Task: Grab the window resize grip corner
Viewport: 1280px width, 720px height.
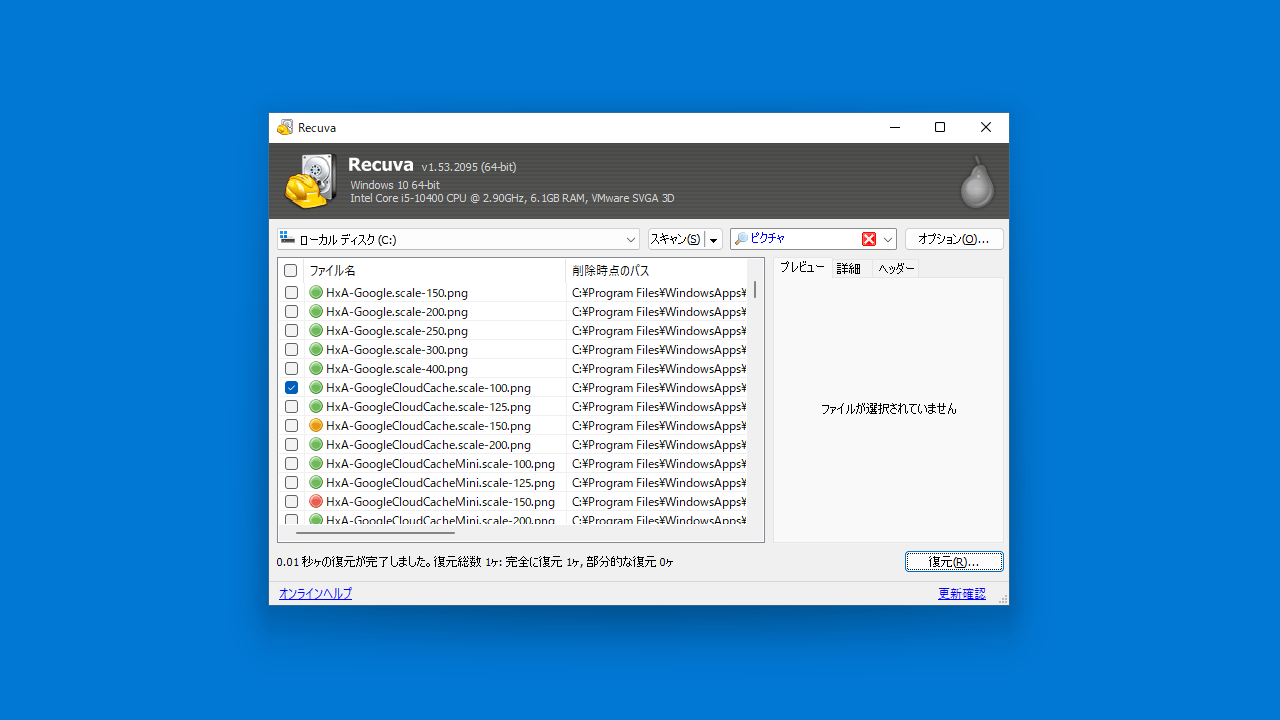Action: click(x=1003, y=599)
